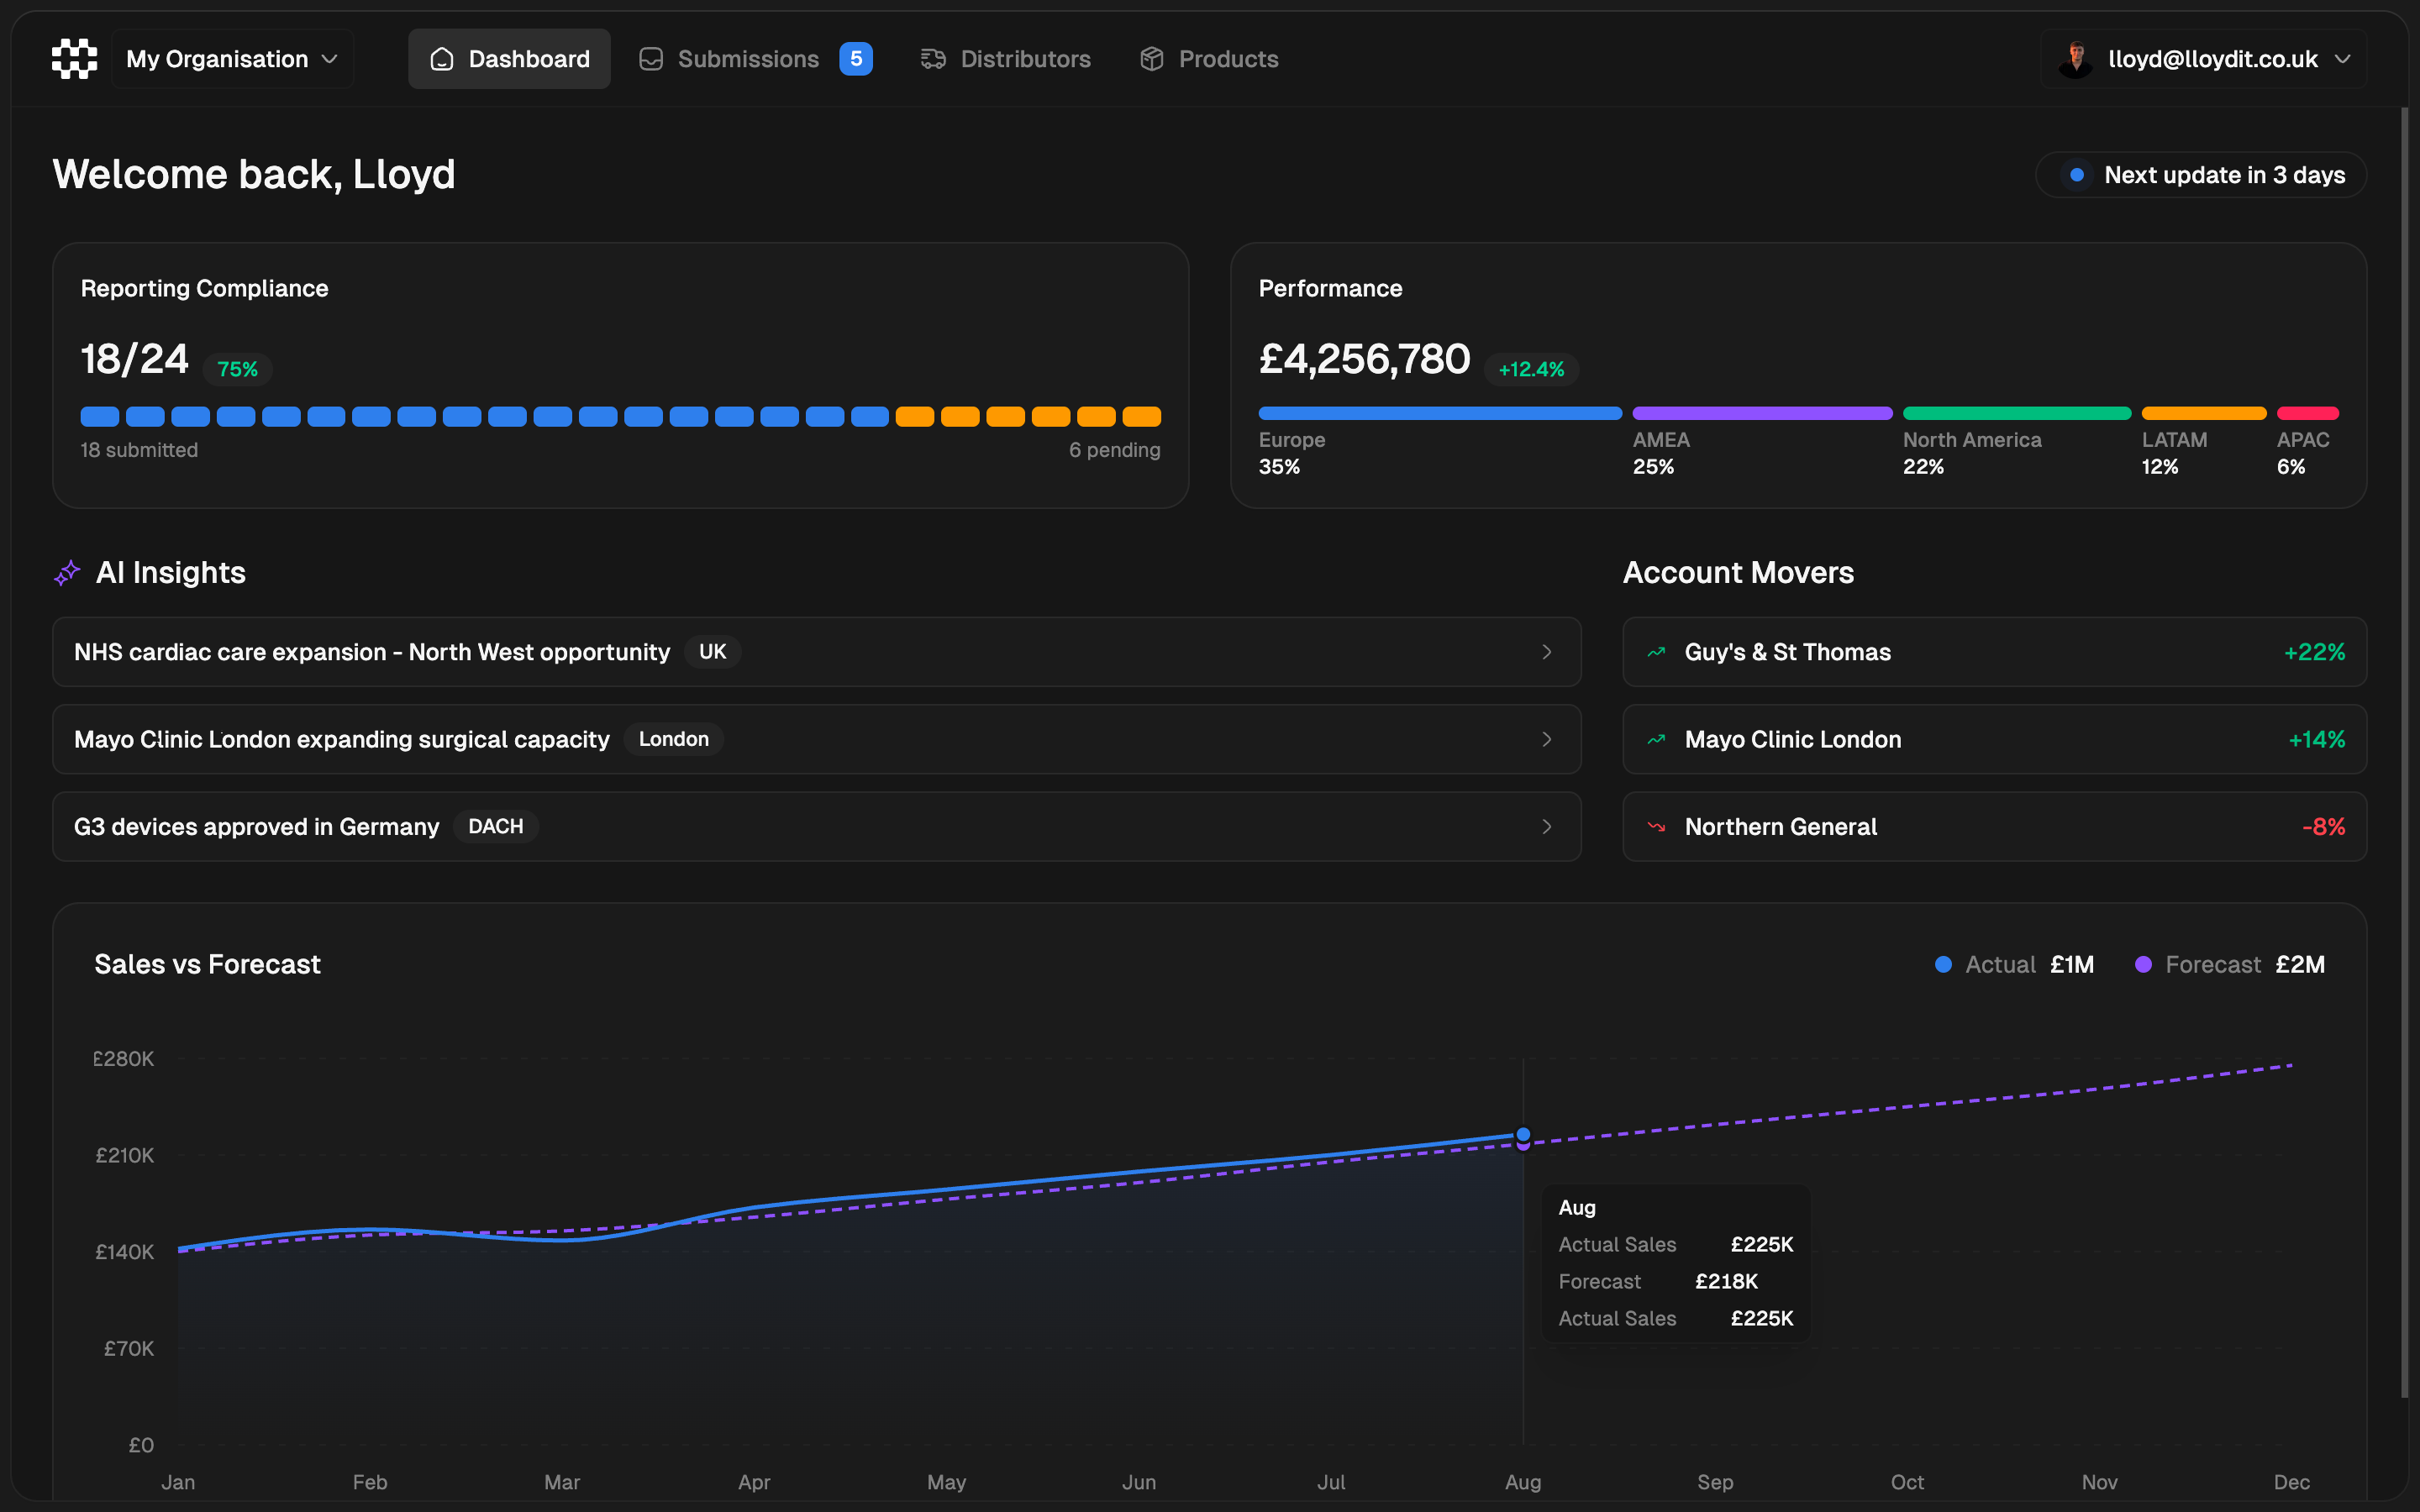Open the My Organisation dropdown
Image resolution: width=2420 pixels, height=1512 pixels.
coord(232,59)
